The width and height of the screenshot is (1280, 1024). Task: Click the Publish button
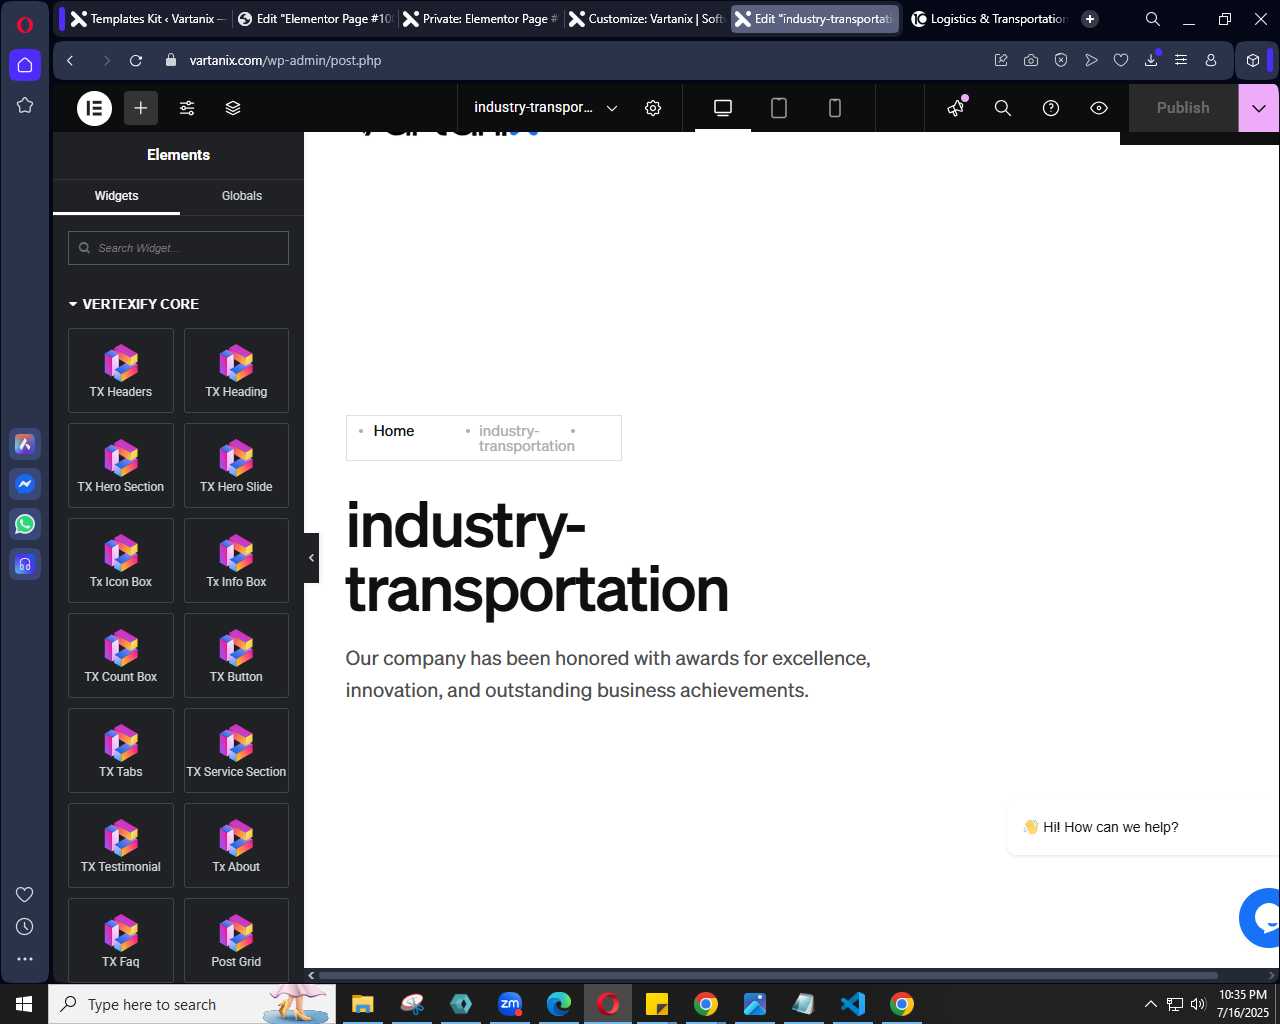pos(1183,108)
